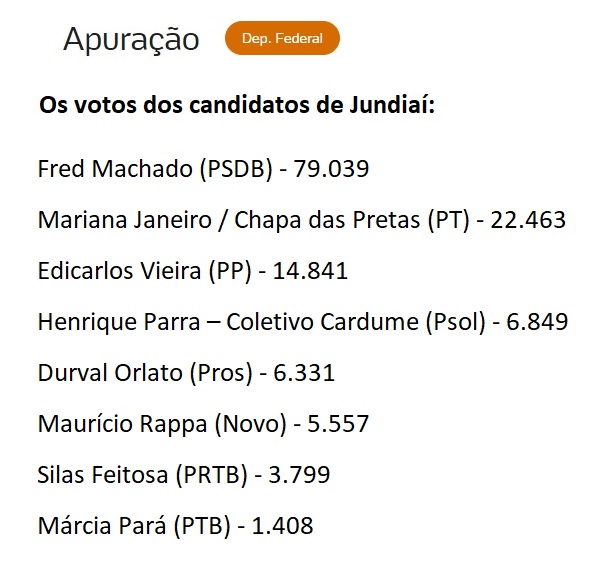590x582 pixels.
Task: Click the vote count 1.408
Action: [282, 526]
